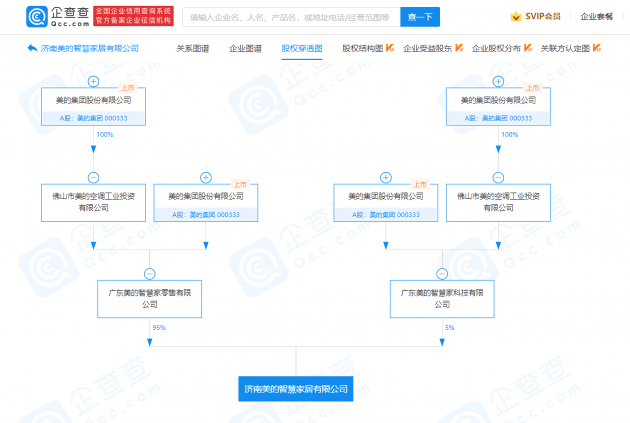
Task: Expand the middle-left 美的集团股份有限公司 node
Action: tap(206, 178)
